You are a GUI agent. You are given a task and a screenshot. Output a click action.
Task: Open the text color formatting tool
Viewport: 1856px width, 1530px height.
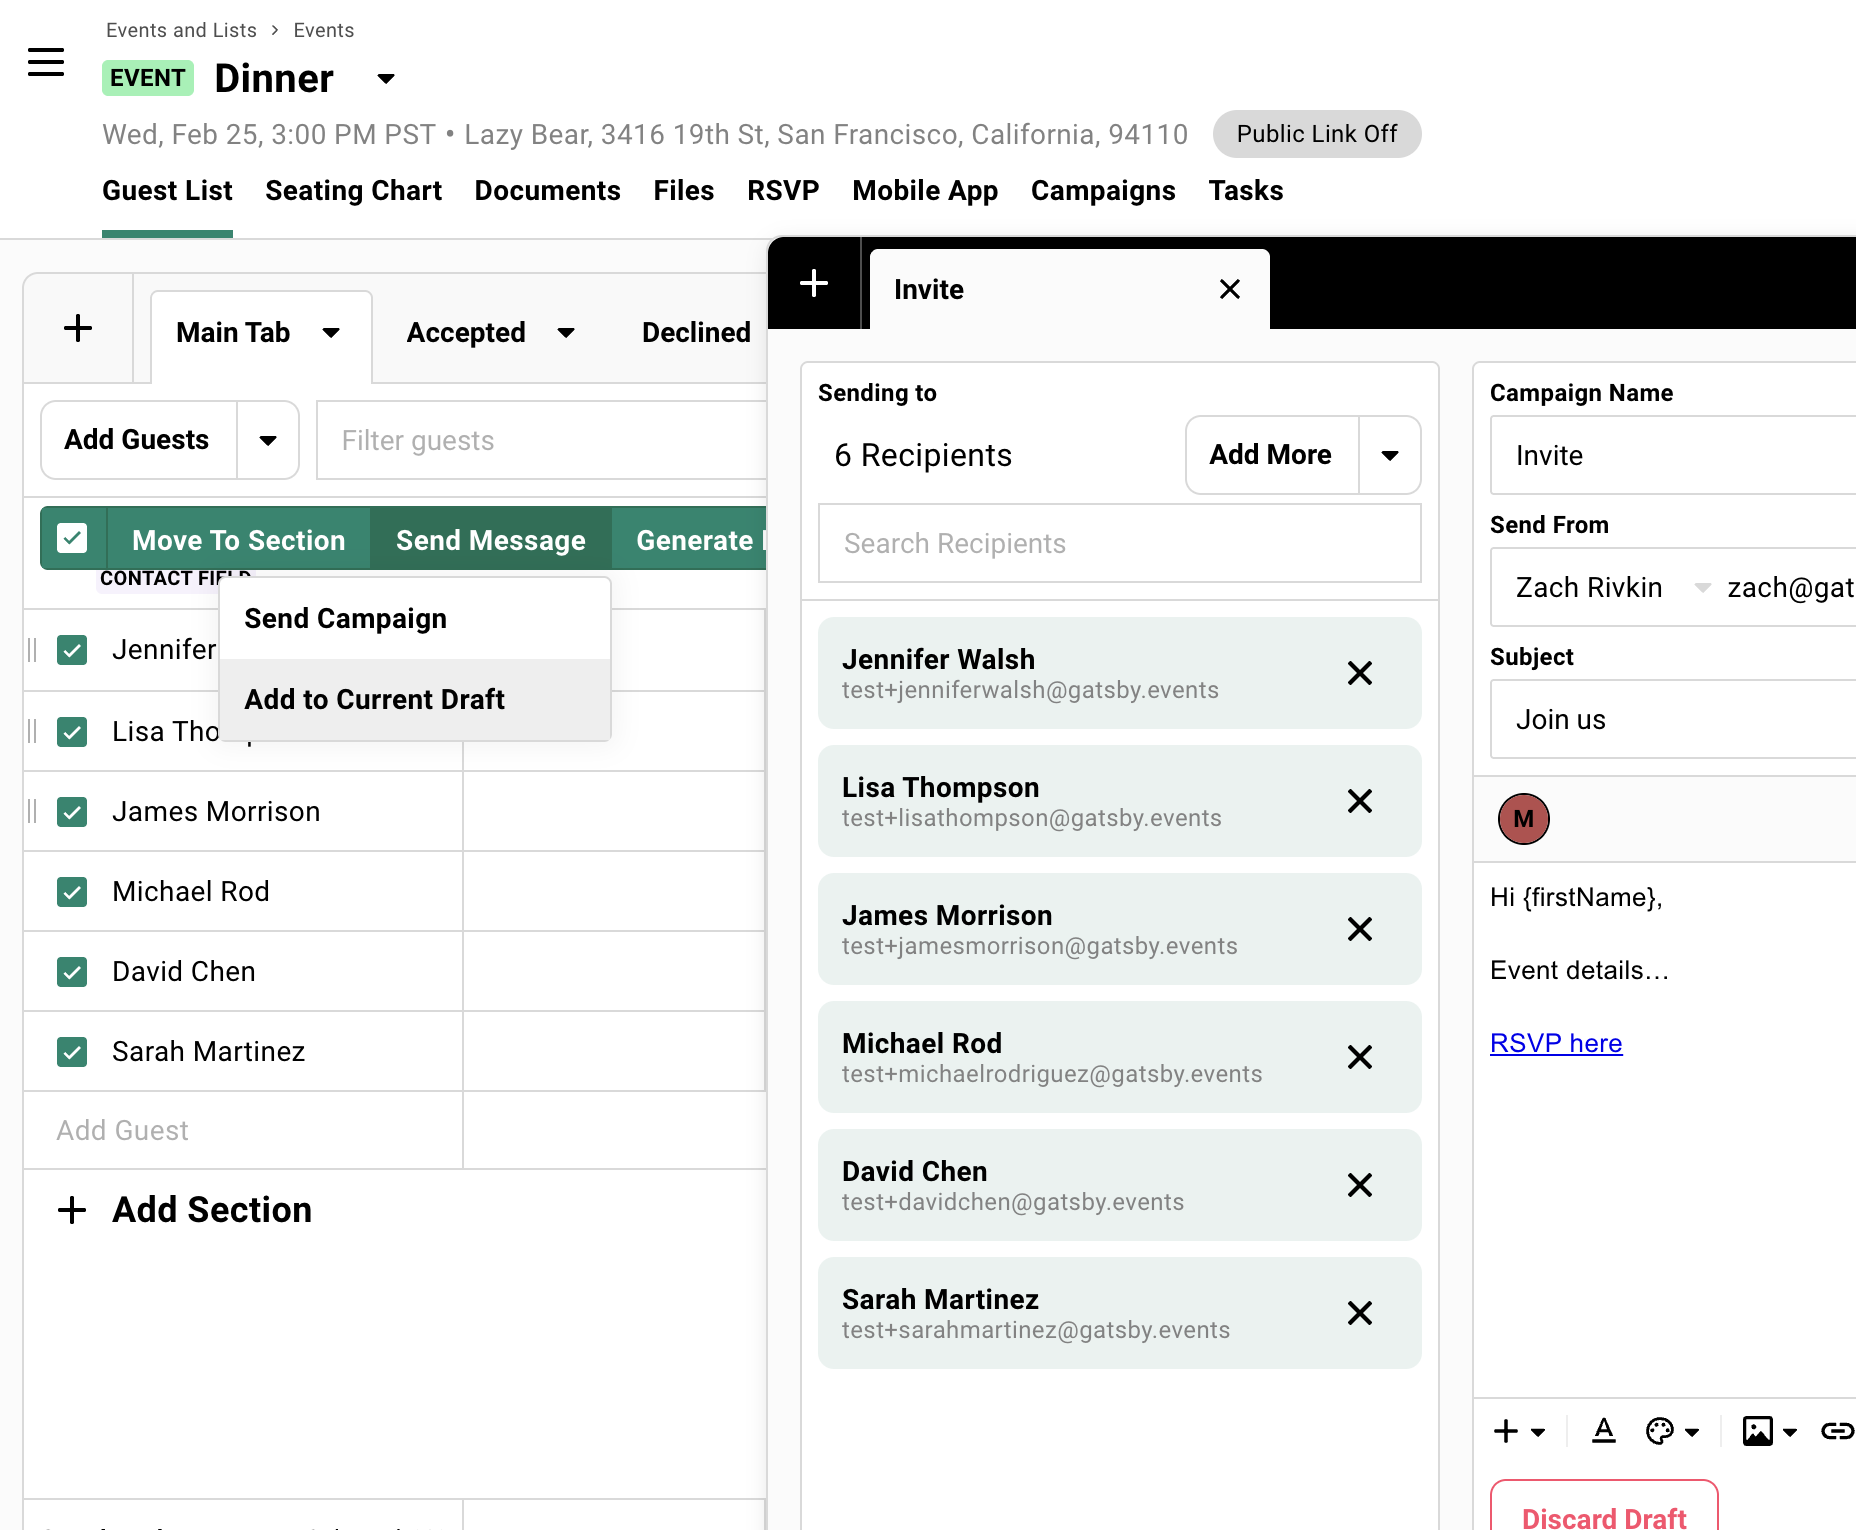pyautogui.click(x=1604, y=1431)
